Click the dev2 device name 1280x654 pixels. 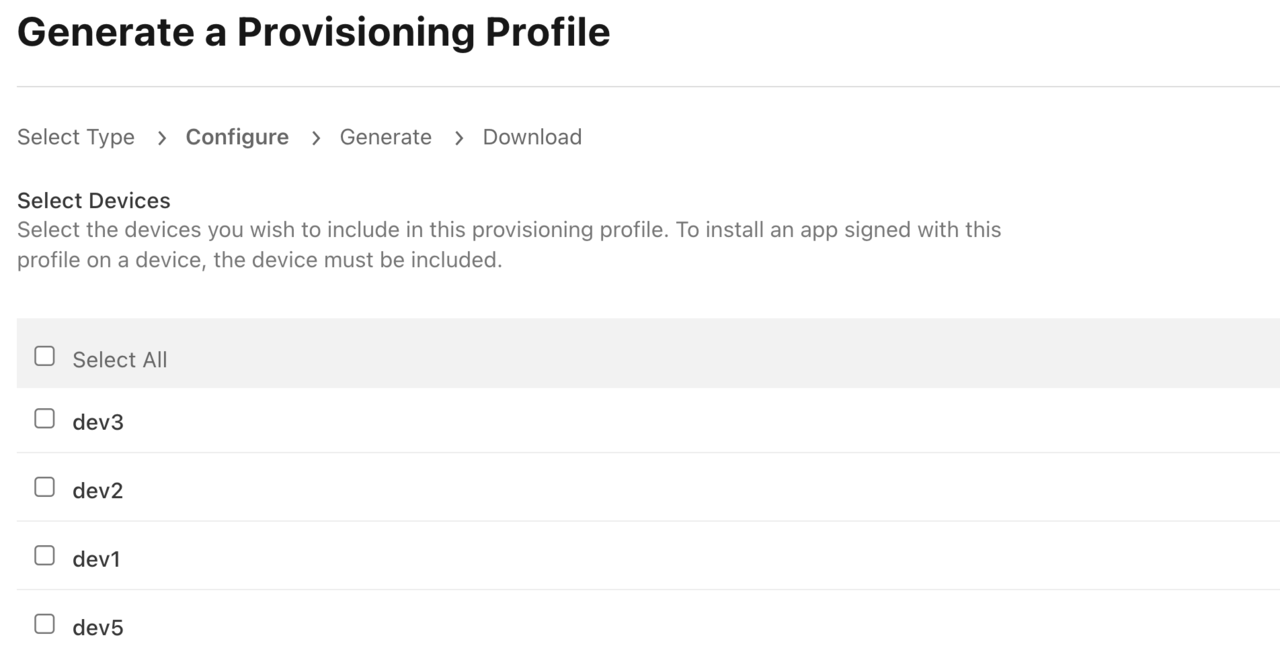point(98,491)
